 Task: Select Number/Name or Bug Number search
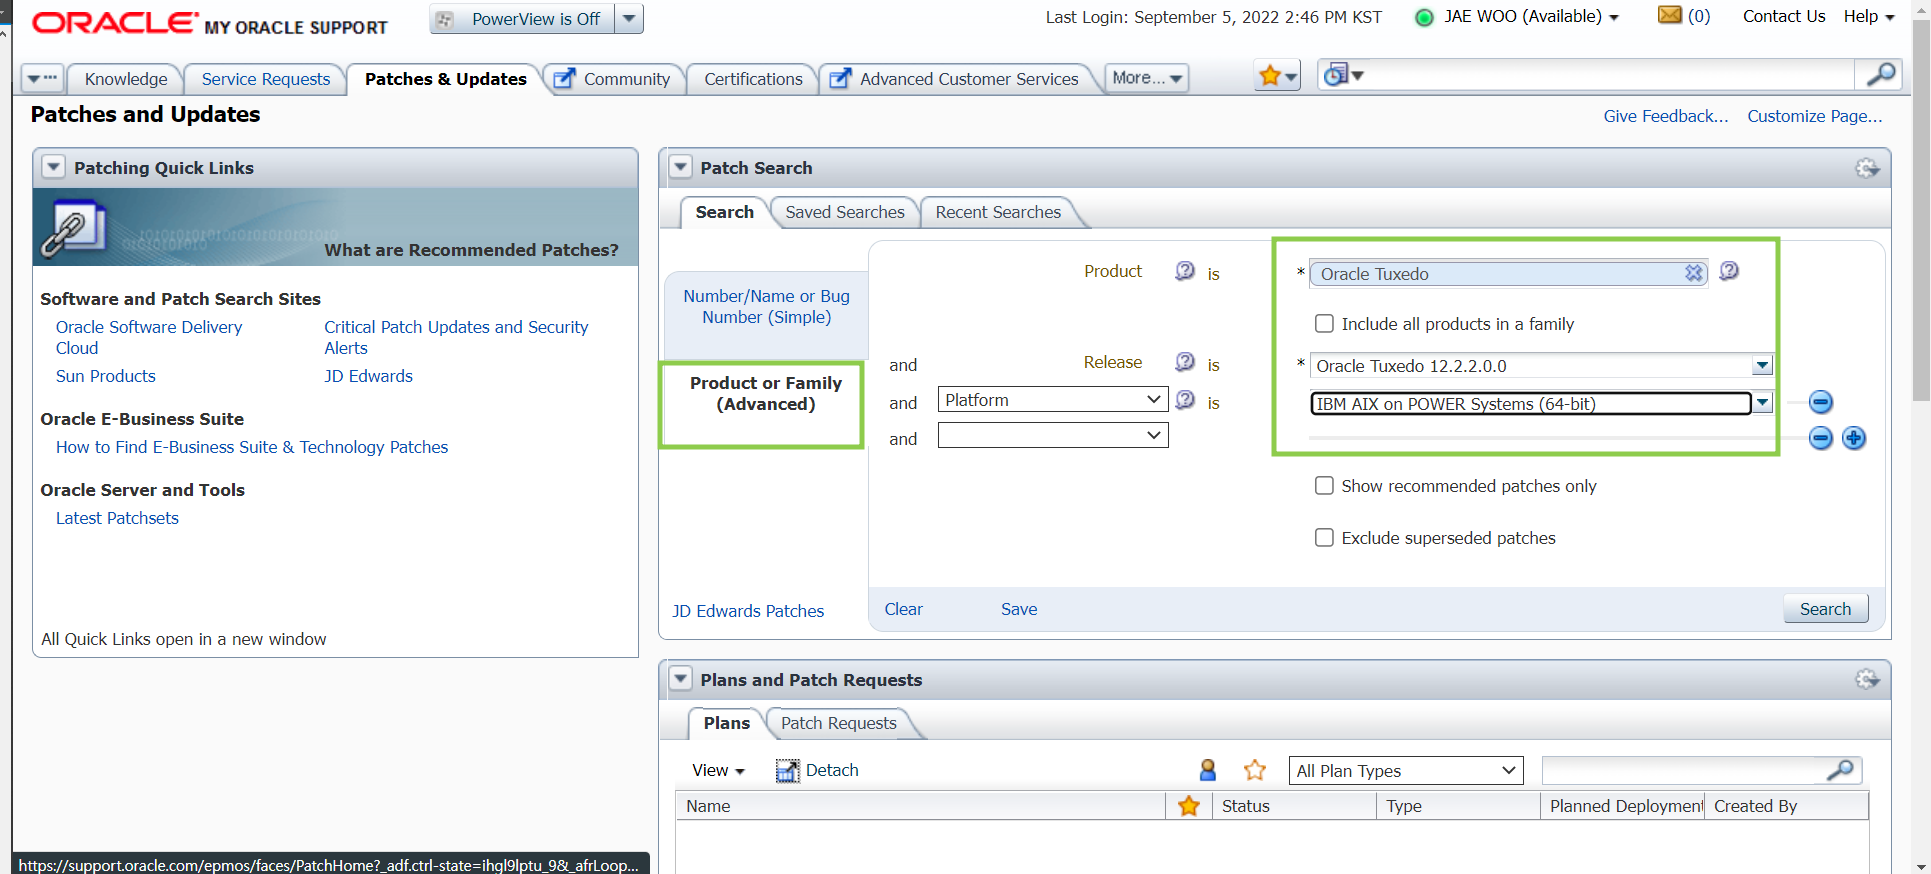point(766,306)
